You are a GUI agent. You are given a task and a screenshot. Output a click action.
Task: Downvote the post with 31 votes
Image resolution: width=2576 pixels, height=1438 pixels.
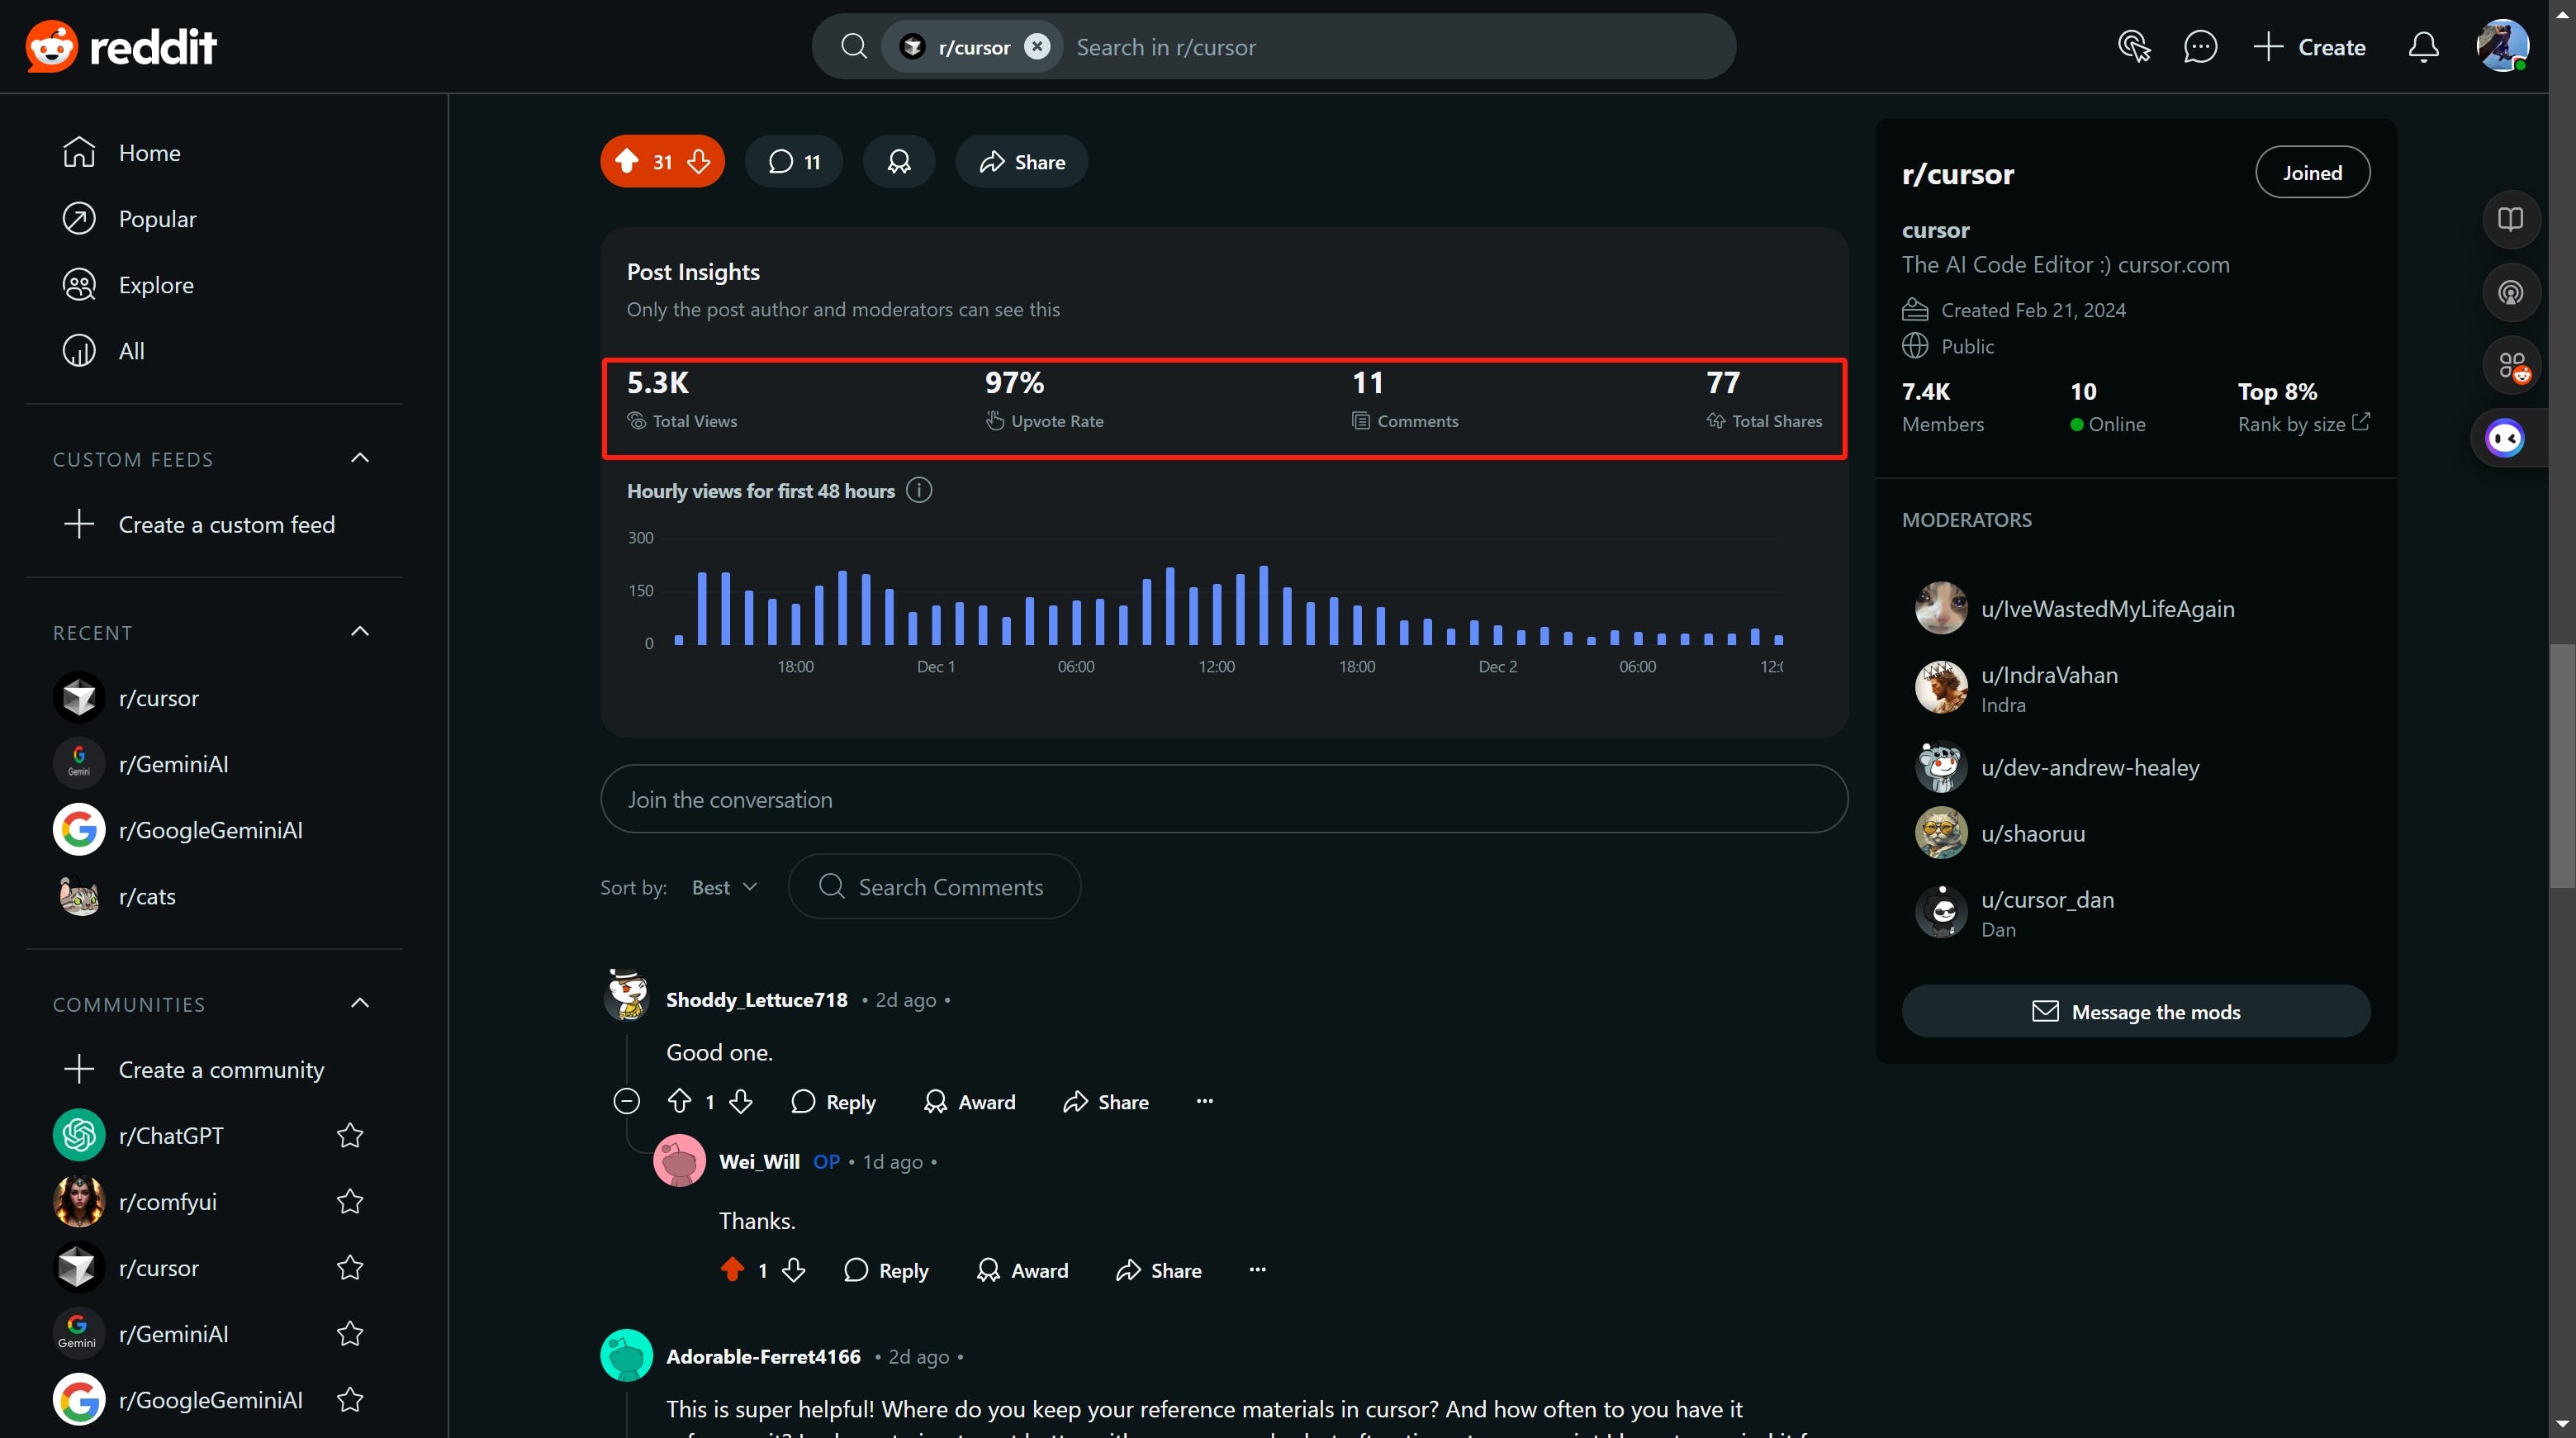point(699,162)
